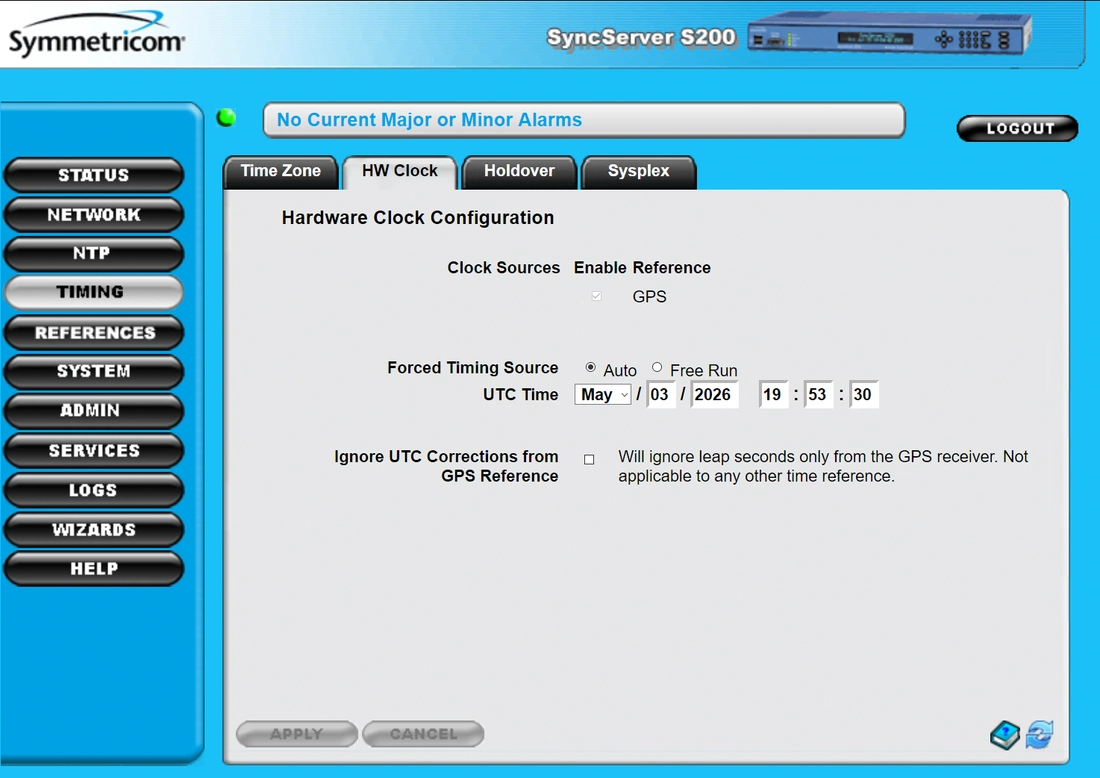Select the HW Clock tab
Image resolution: width=1100 pixels, height=778 pixels.
tap(400, 172)
